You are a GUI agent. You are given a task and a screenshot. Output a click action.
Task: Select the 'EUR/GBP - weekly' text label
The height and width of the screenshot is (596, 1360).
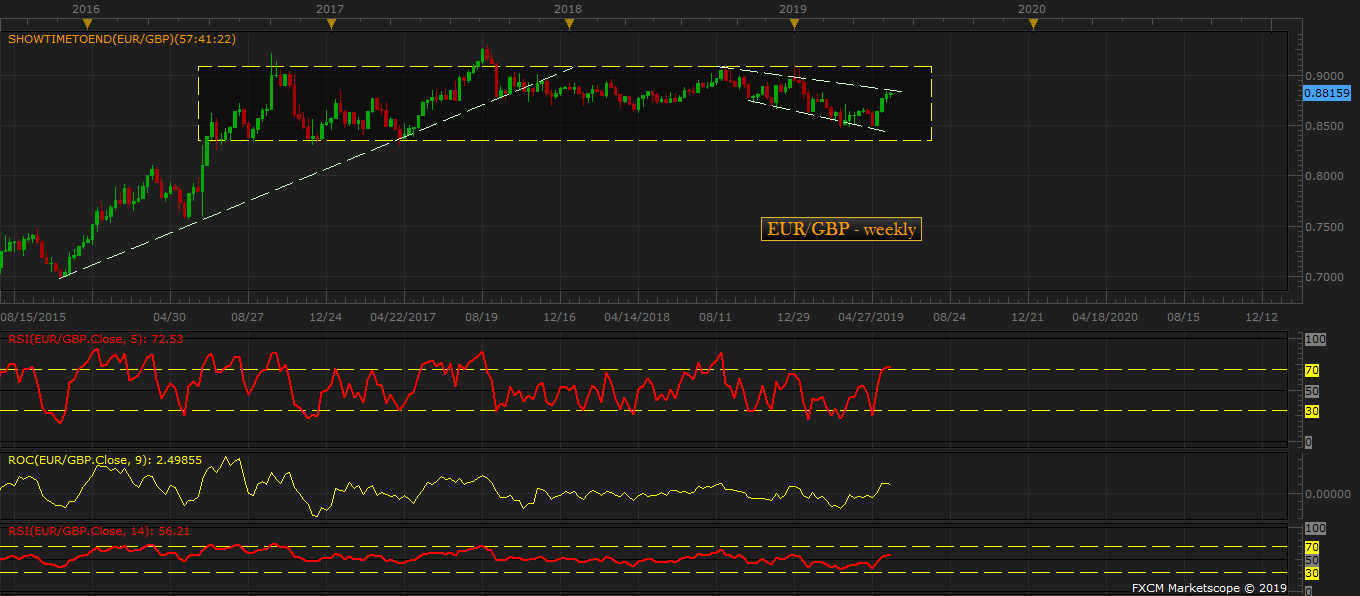point(840,229)
